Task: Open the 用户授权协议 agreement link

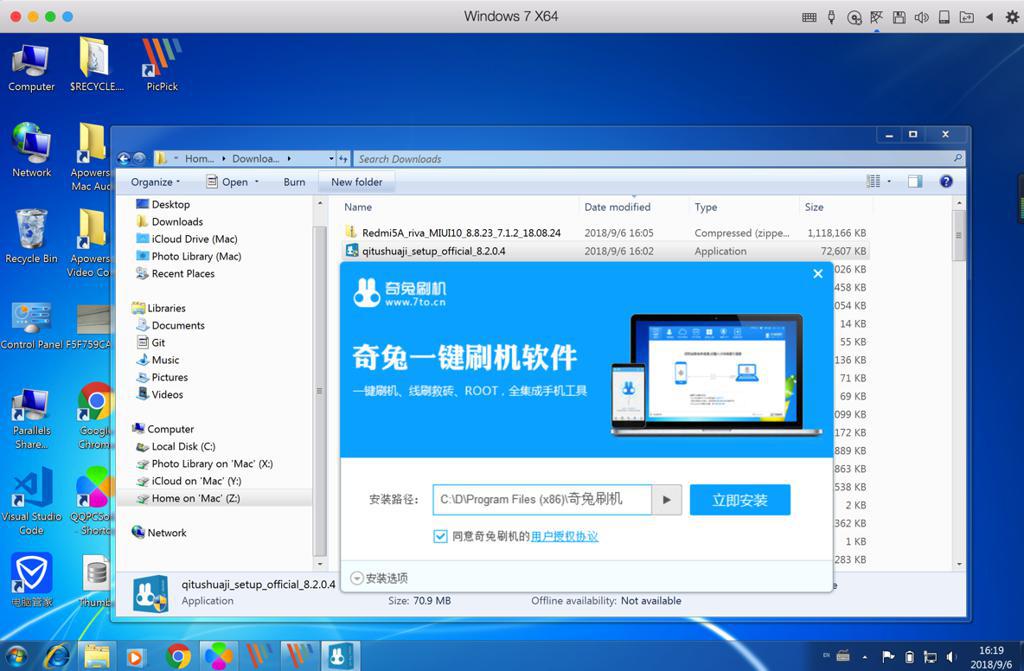Action: pyautogui.click(x=564, y=536)
